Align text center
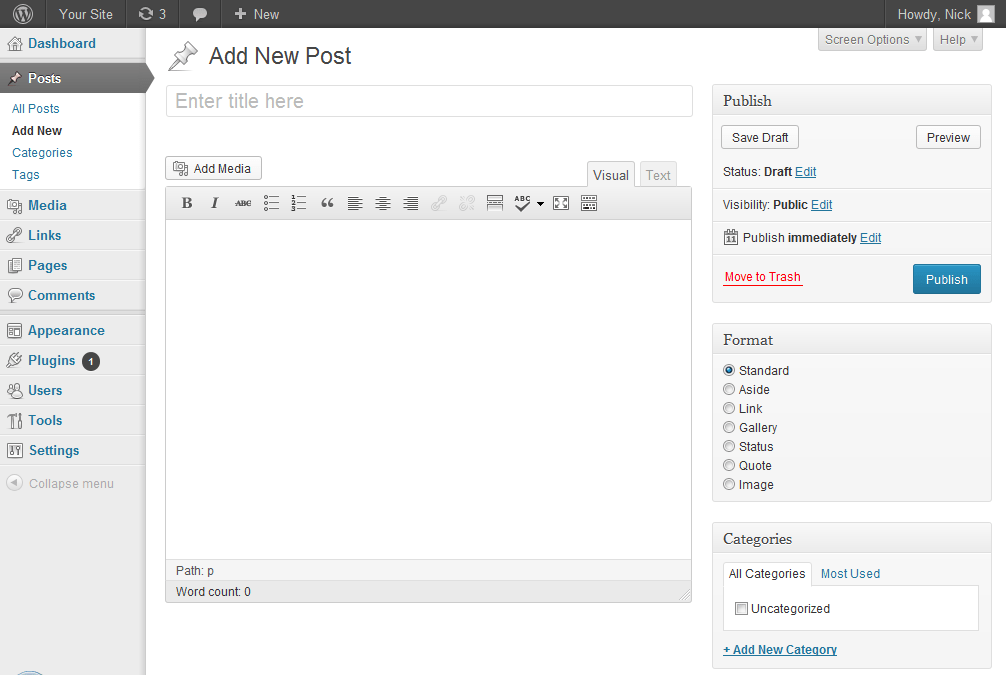 (x=383, y=203)
